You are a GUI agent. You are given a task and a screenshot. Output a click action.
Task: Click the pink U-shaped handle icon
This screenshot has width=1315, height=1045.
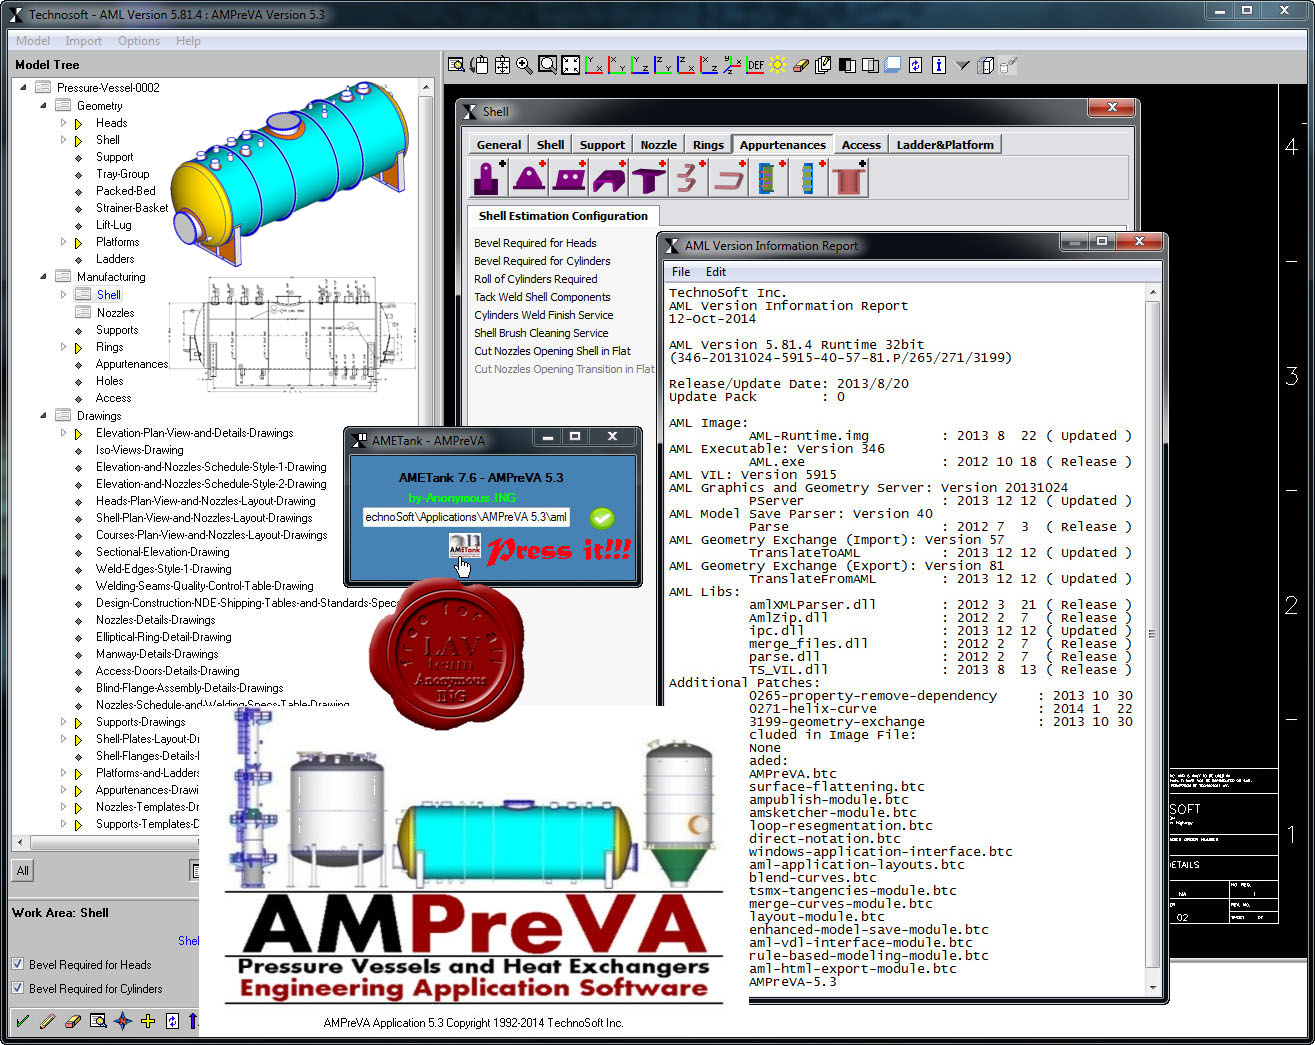(729, 178)
